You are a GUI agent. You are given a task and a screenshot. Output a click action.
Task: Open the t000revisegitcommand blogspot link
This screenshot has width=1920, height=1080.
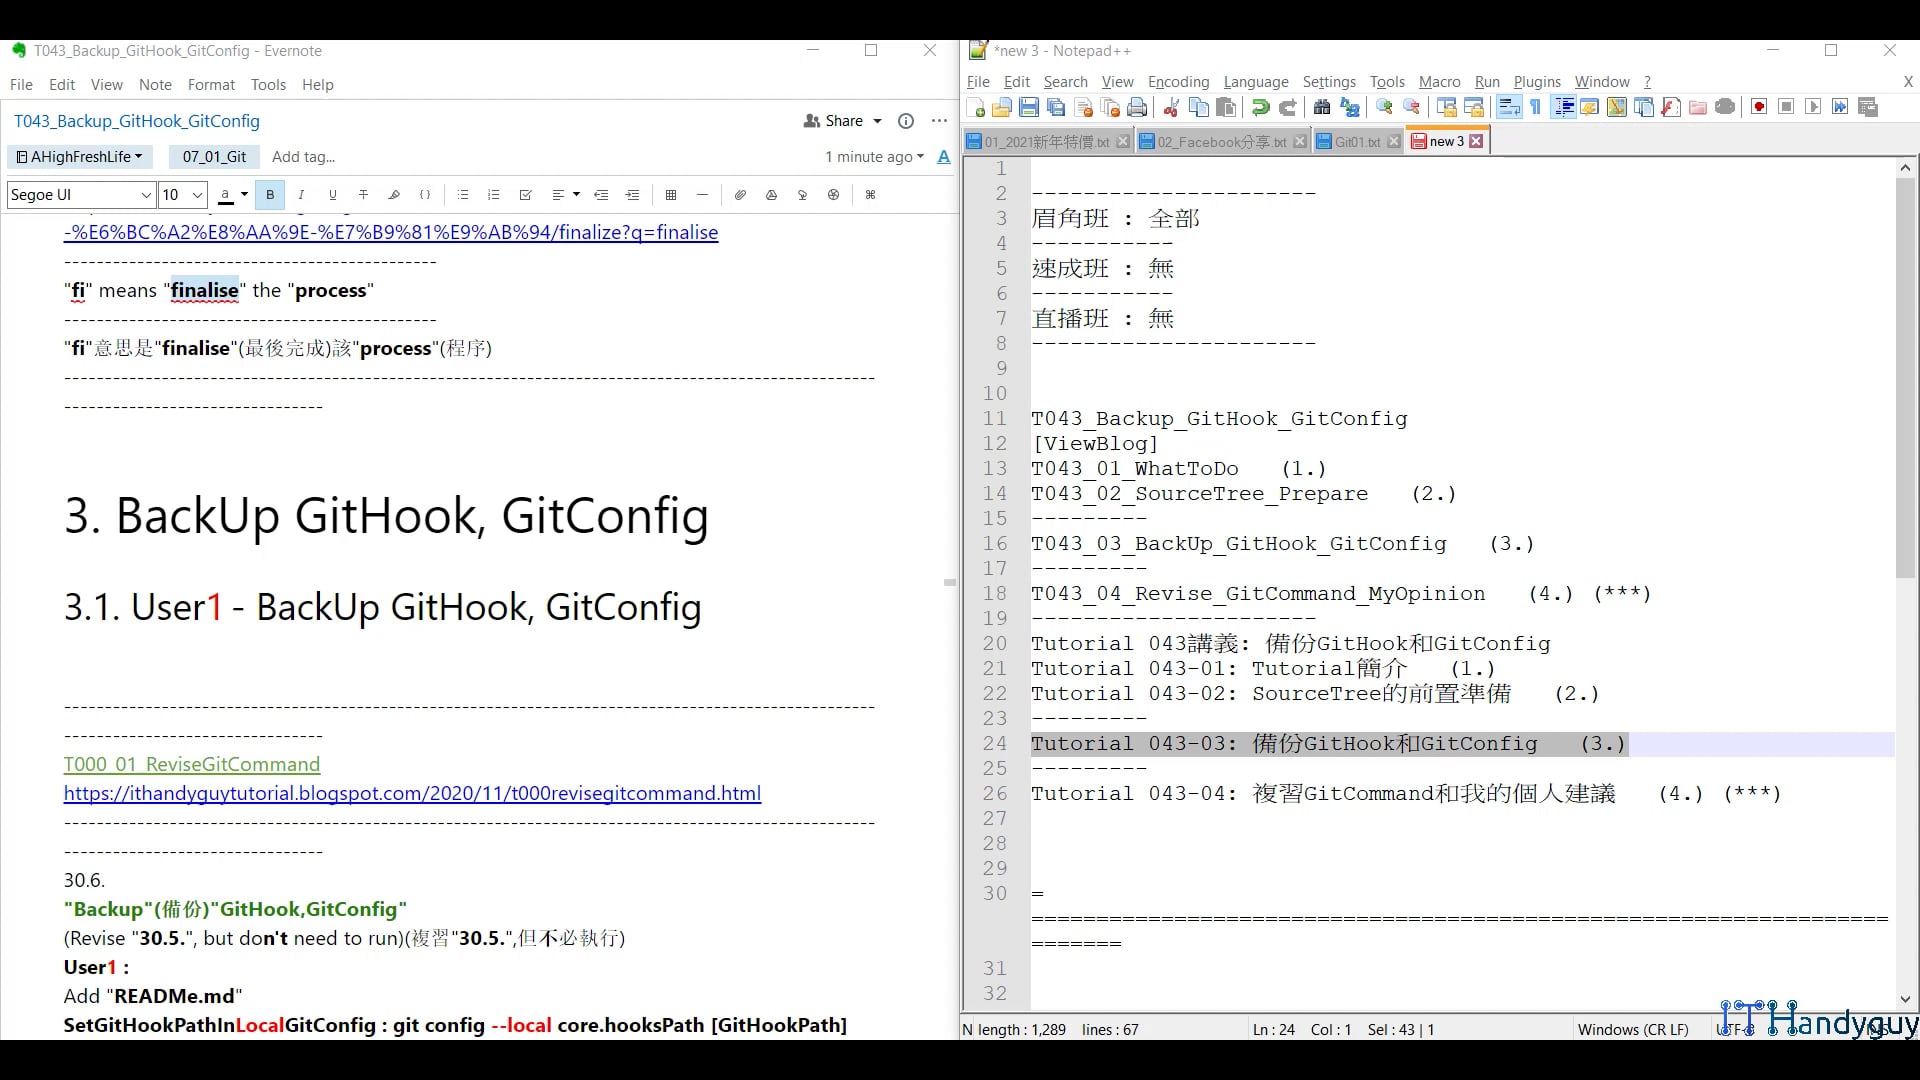tap(412, 793)
